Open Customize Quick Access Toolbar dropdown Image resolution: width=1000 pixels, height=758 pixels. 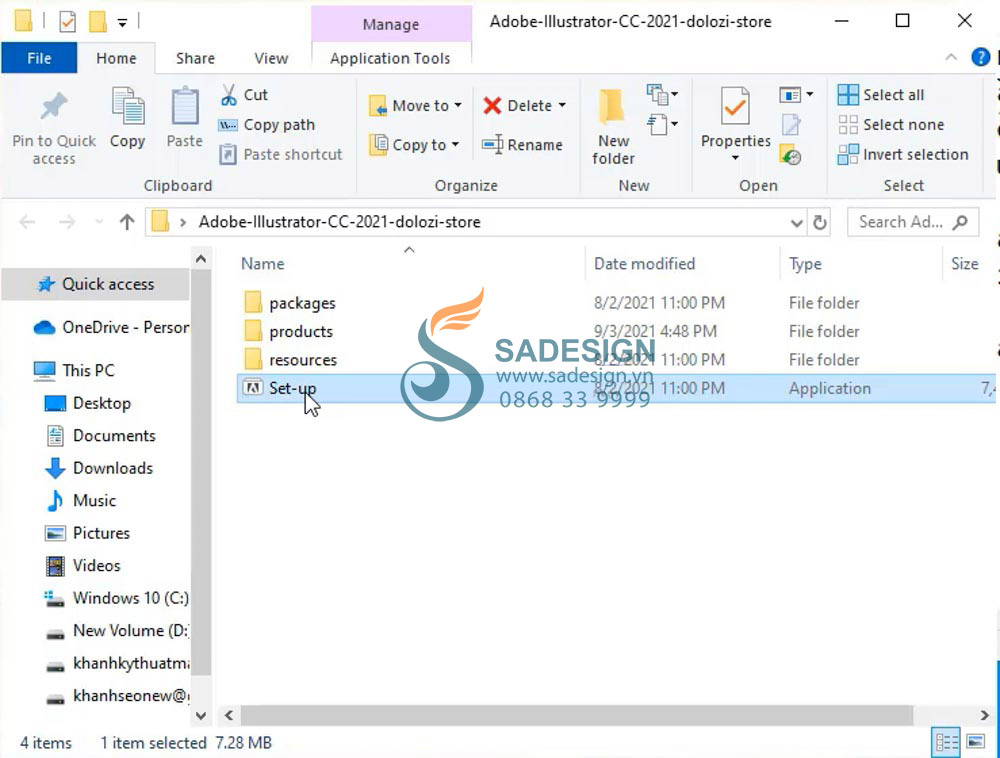point(122,23)
